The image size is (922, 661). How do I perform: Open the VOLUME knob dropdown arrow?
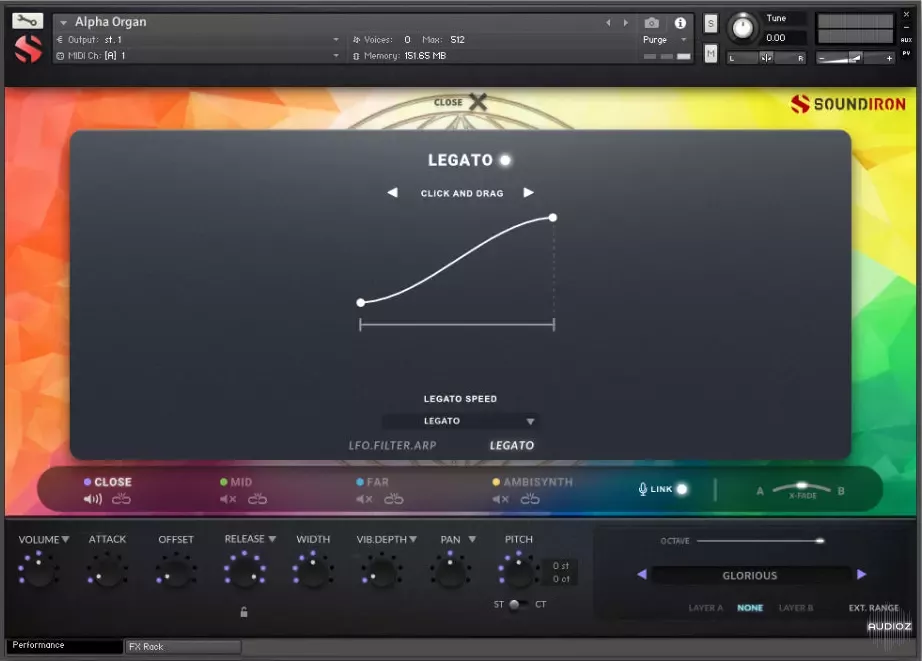[65, 539]
